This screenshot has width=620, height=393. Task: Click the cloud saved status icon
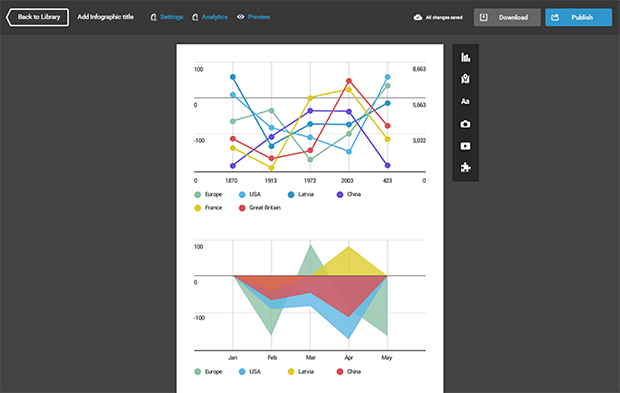pos(418,17)
